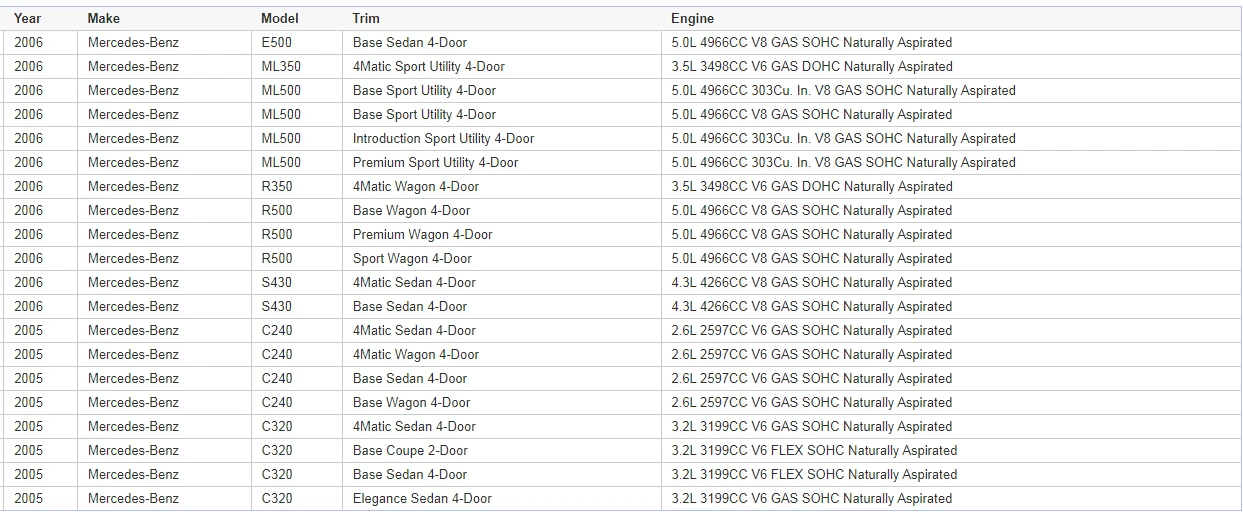The width and height of the screenshot is (1243, 517).
Task: Click the Model column header
Action: pos(280,18)
